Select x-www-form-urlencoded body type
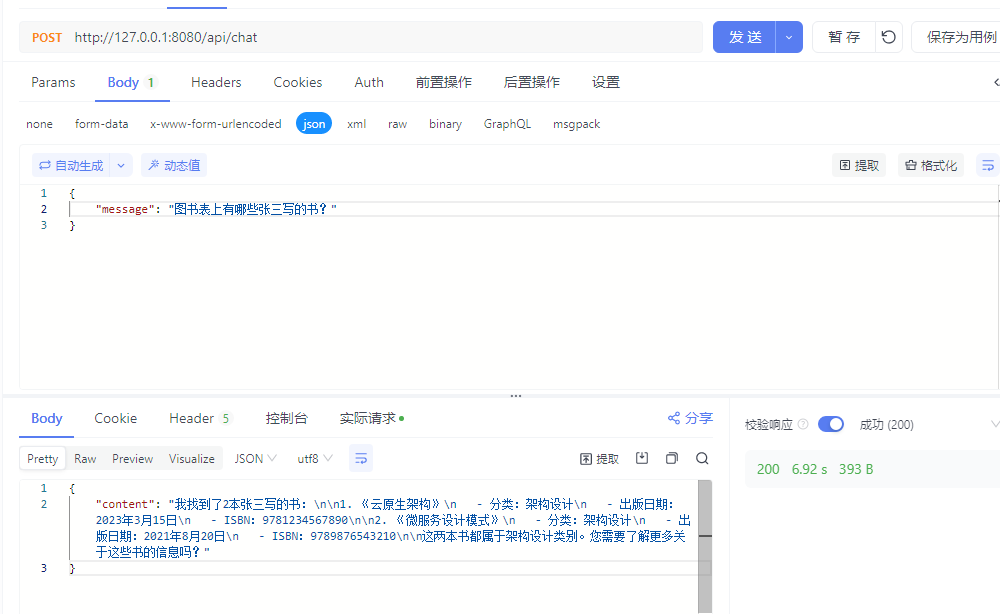 (x=216, y=124)
